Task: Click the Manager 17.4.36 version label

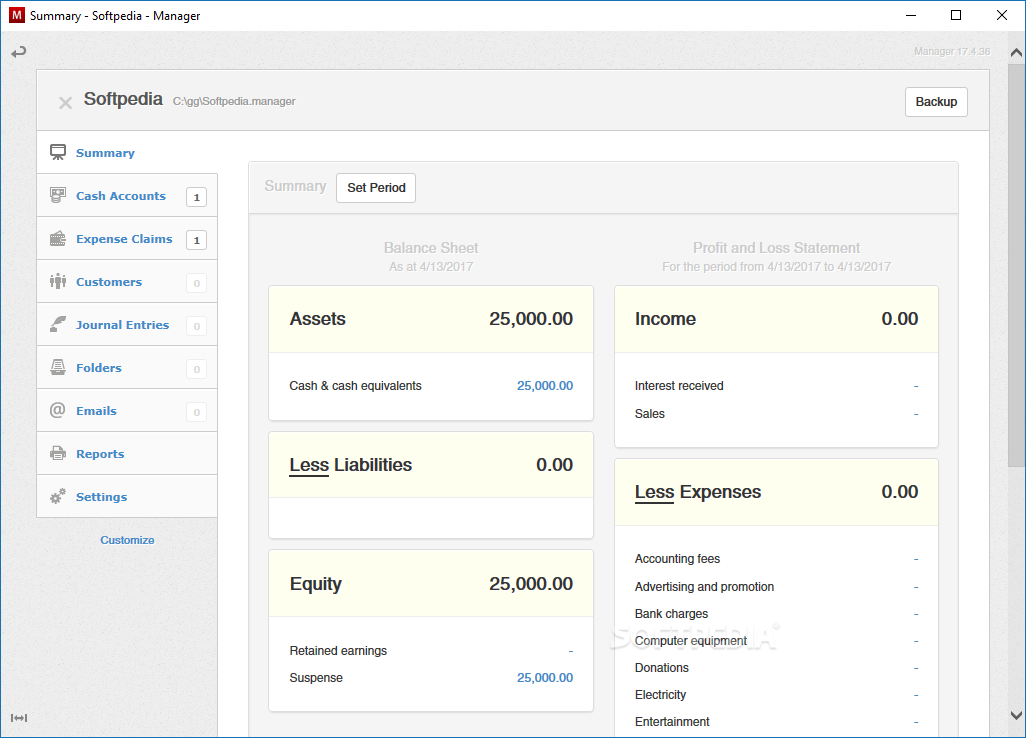Action: (x=952, y=52)
